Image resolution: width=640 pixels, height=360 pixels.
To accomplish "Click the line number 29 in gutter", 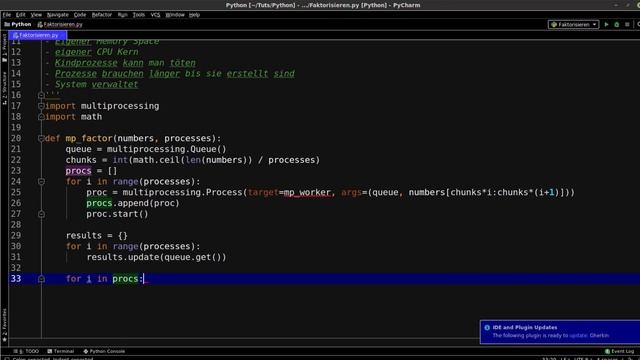I will (x=16, y=236).
